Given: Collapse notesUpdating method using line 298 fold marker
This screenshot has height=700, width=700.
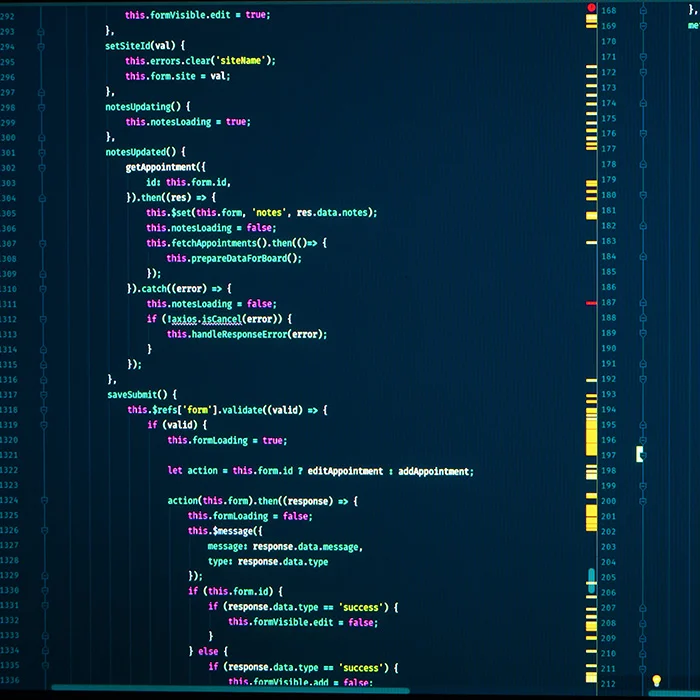Looking at the screenshot, I should point(41,106).
